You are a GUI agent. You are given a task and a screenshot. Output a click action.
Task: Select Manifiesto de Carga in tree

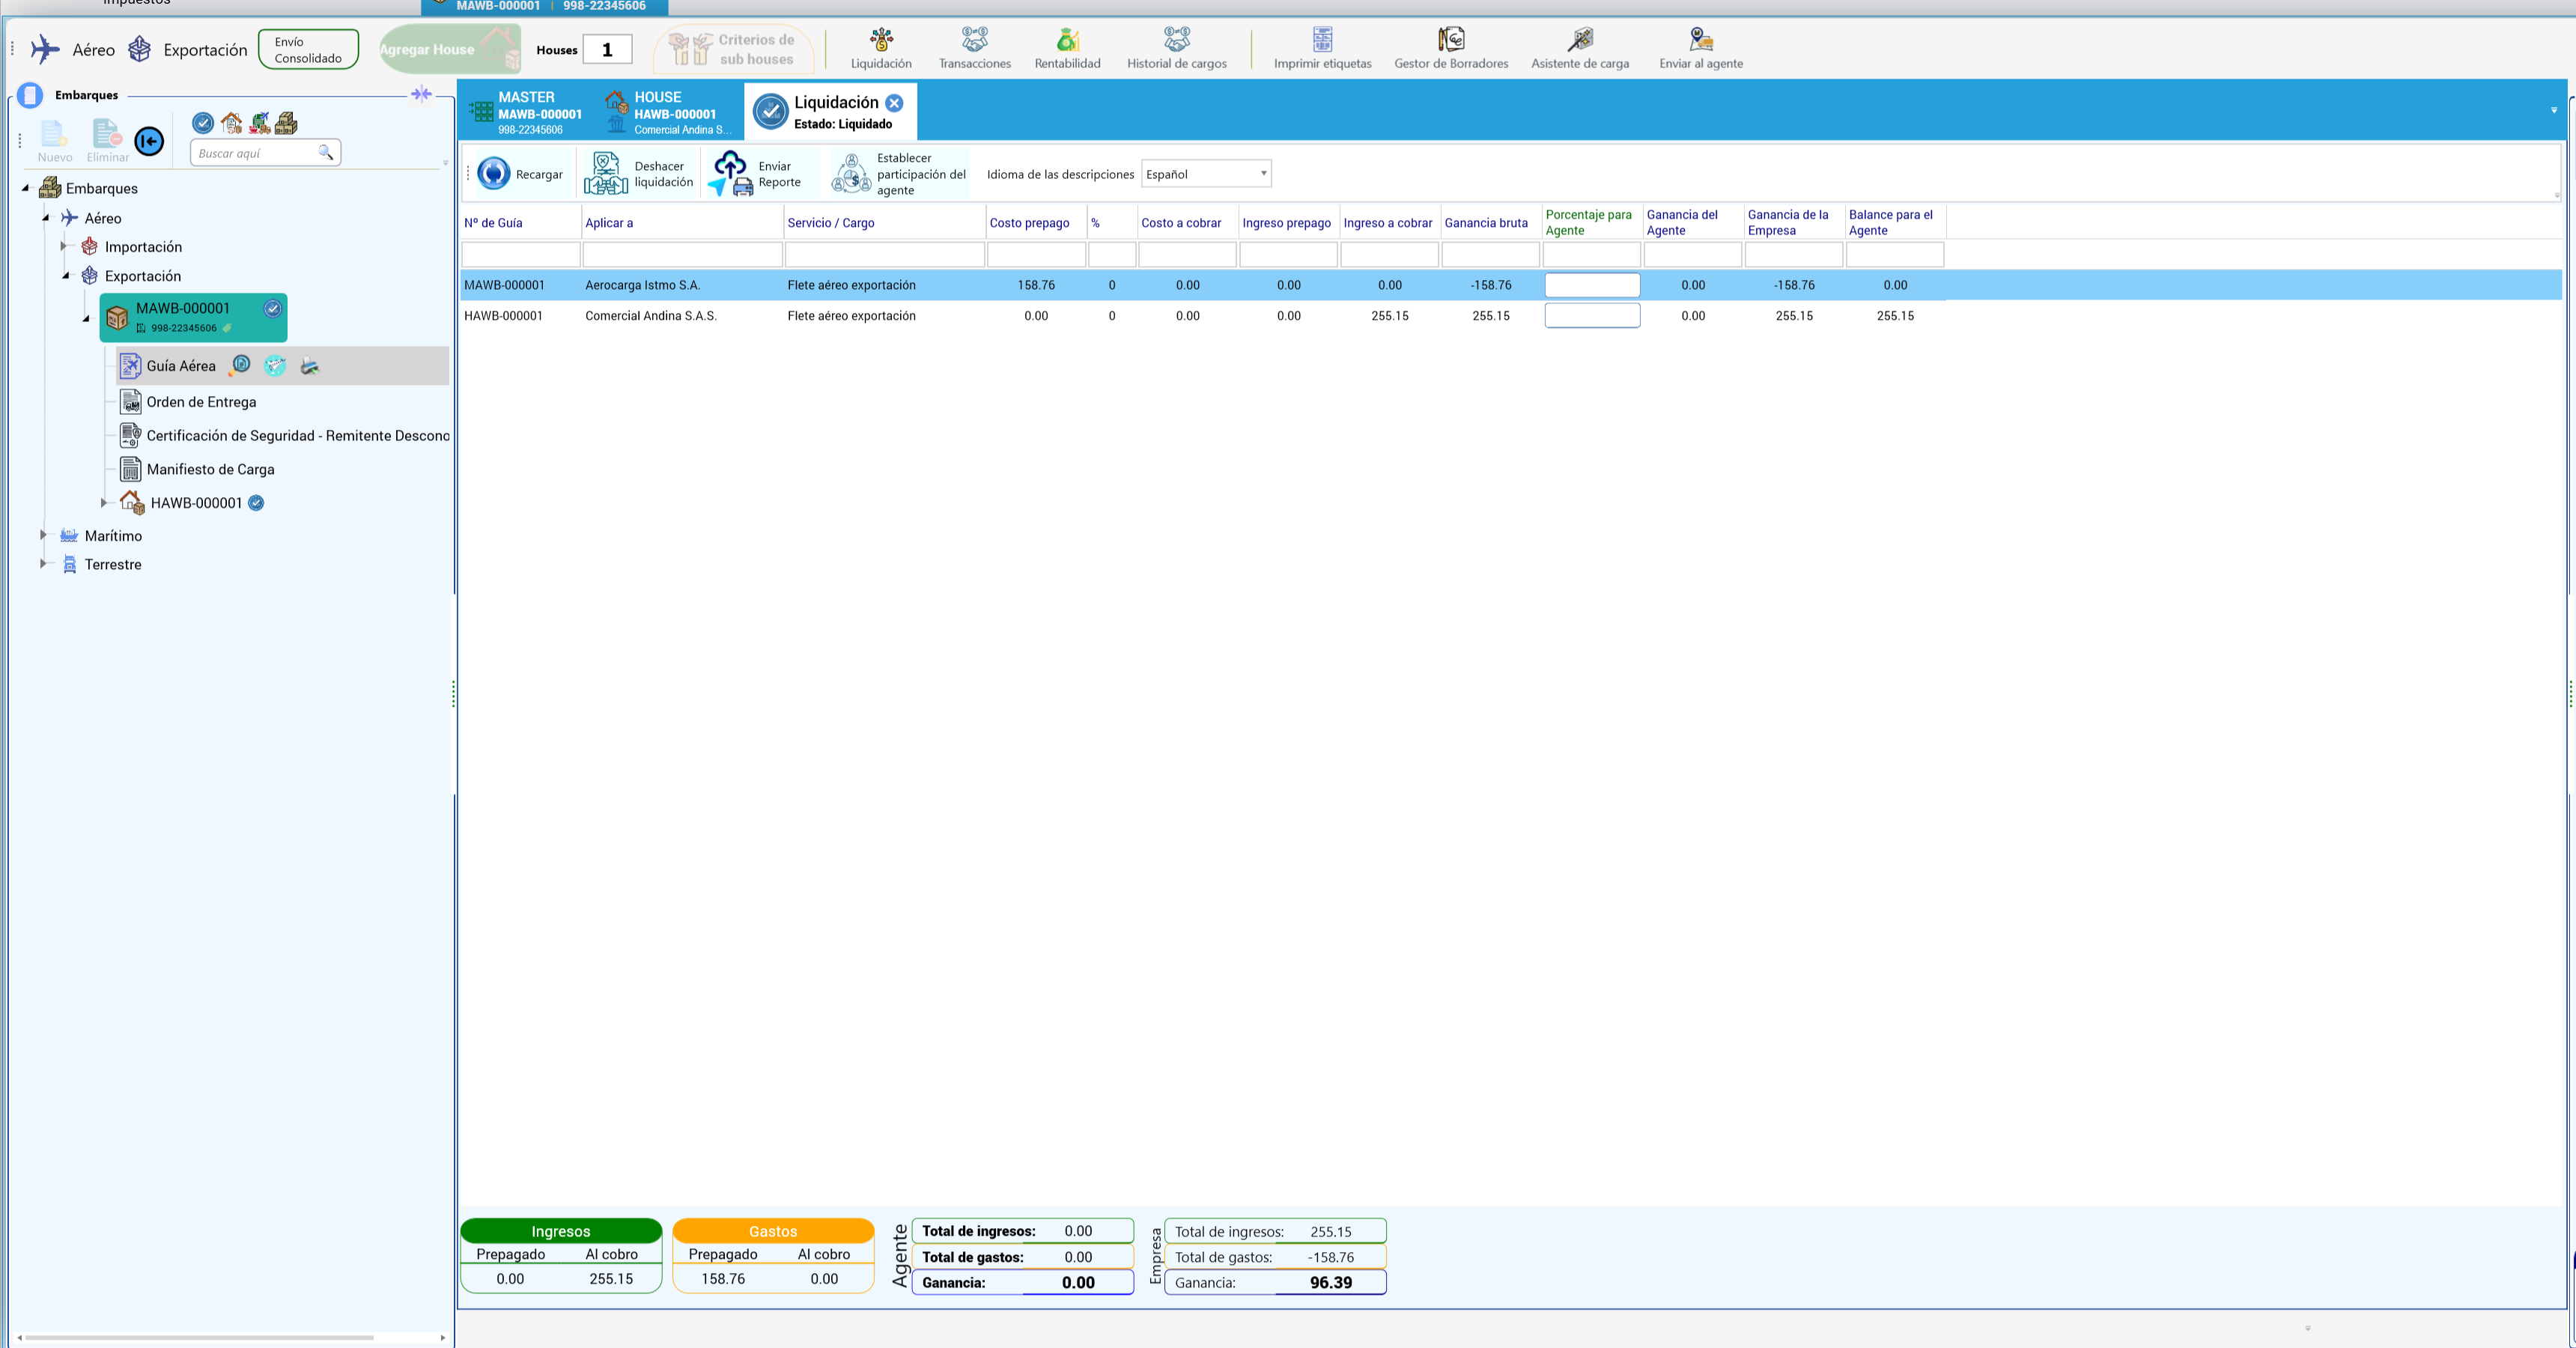point(210,469)
